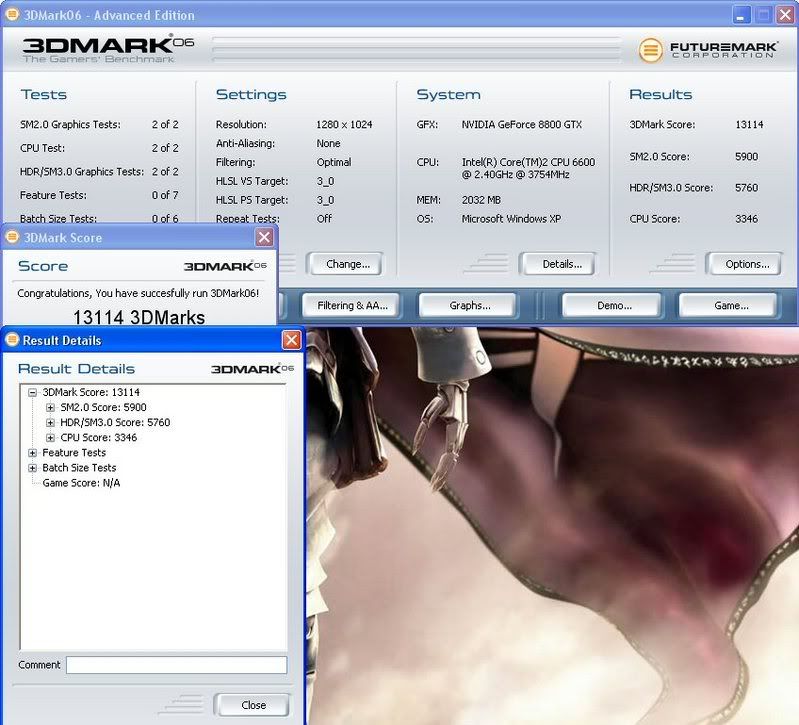The image size is (799, 725).
Task: Expand the Feature Tests tree node
Action: pyautogui.click(x=33, y=453)
